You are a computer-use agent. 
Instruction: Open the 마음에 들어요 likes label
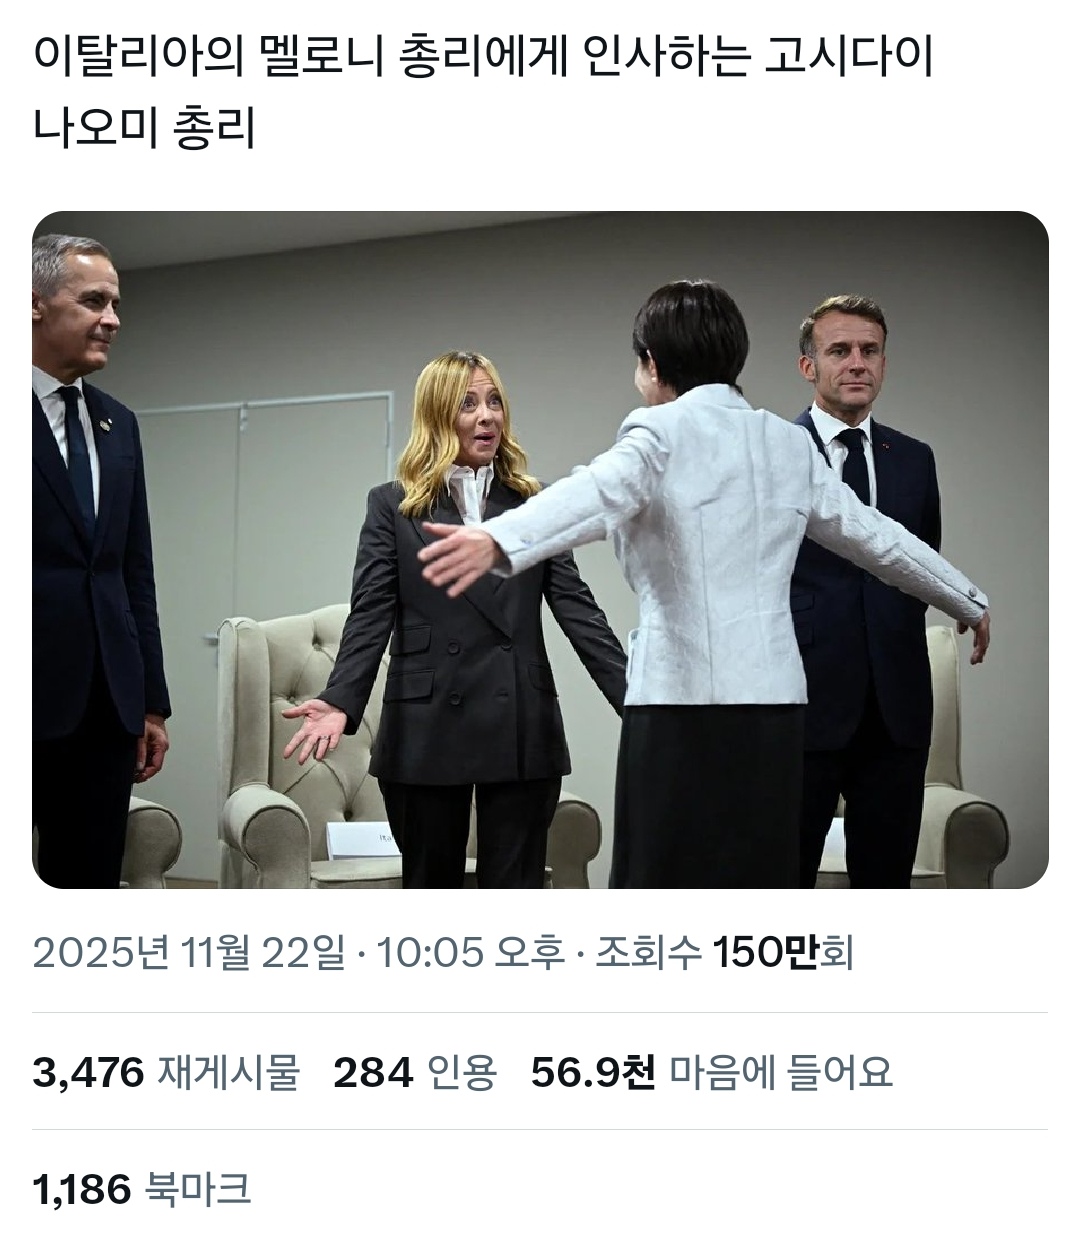pos(780,1073)
